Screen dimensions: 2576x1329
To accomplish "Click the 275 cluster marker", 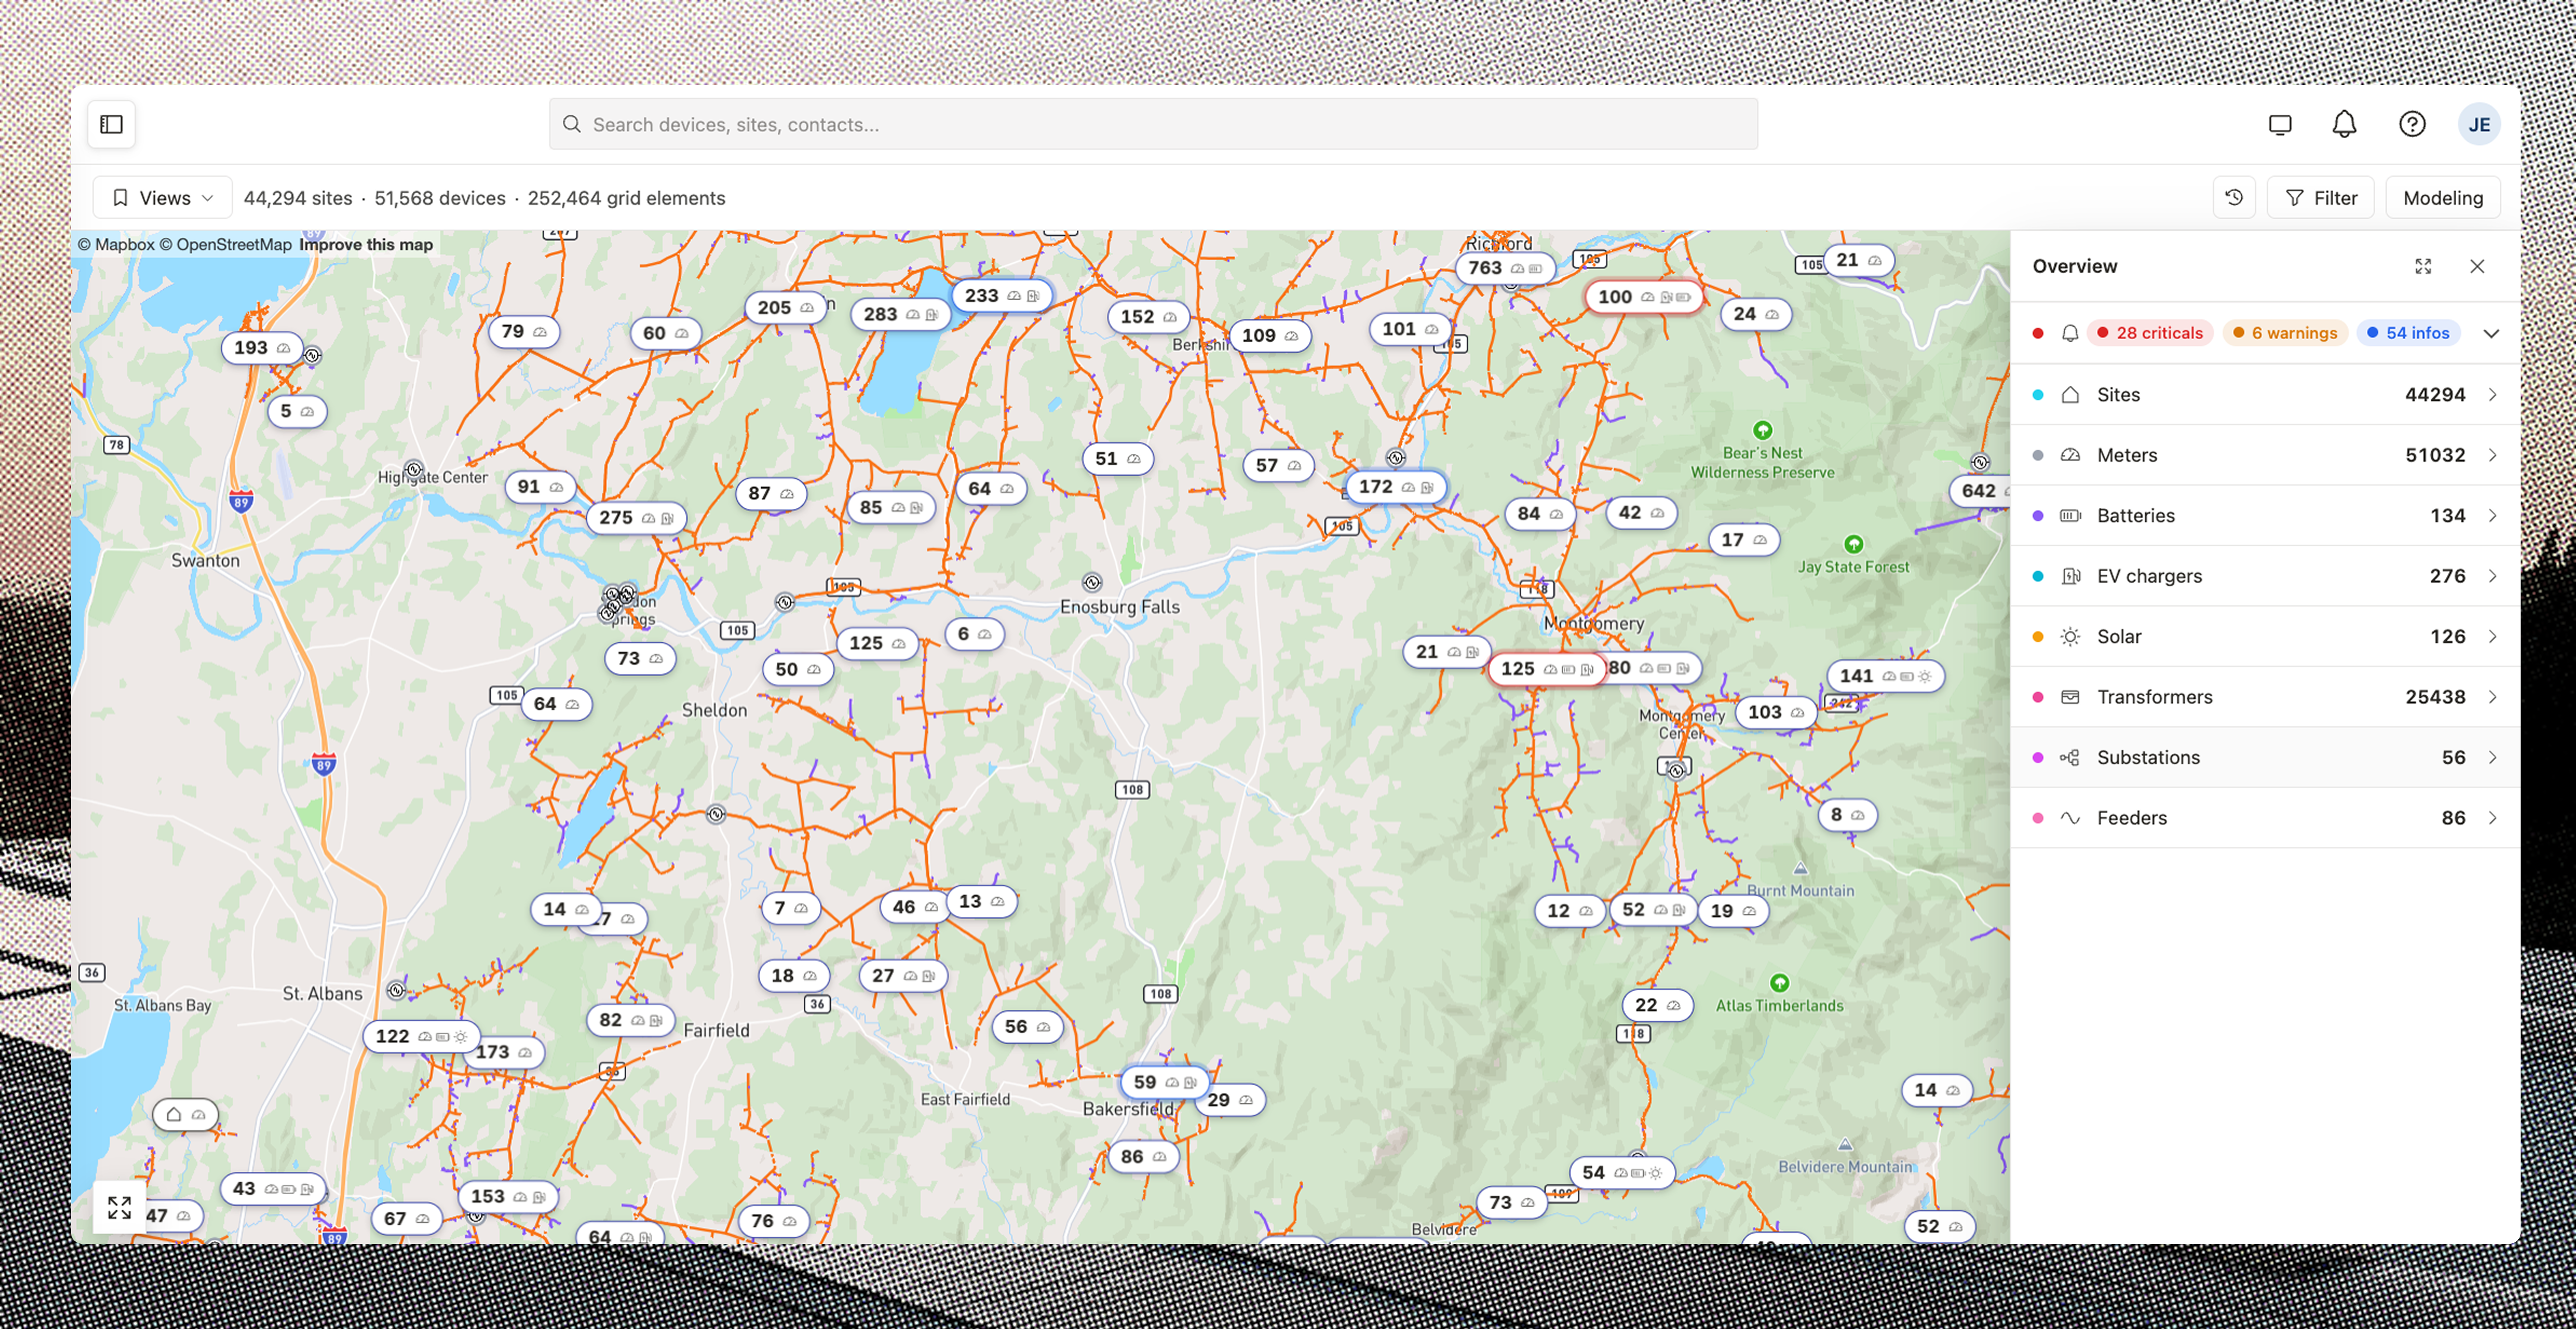I will click(636, 518).
